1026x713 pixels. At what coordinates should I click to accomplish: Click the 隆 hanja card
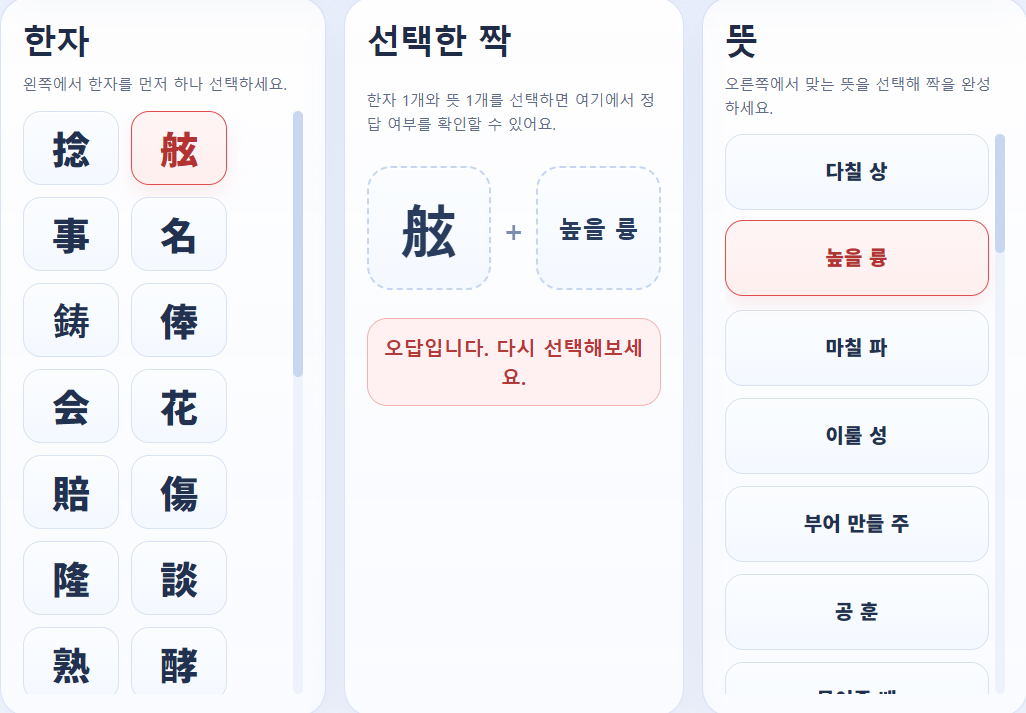click(x=70, y=578)
